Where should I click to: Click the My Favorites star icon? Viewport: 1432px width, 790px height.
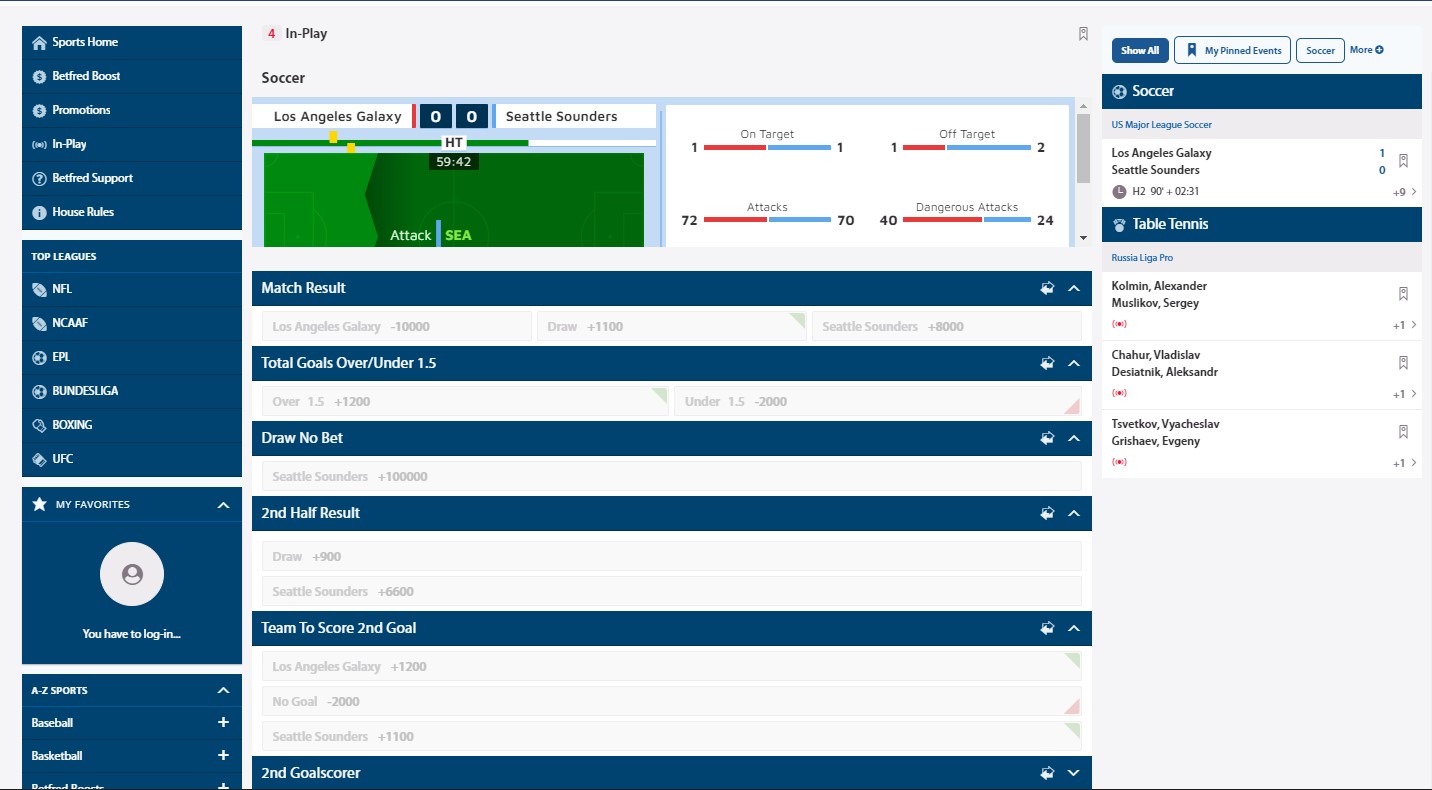pos(39,504)
